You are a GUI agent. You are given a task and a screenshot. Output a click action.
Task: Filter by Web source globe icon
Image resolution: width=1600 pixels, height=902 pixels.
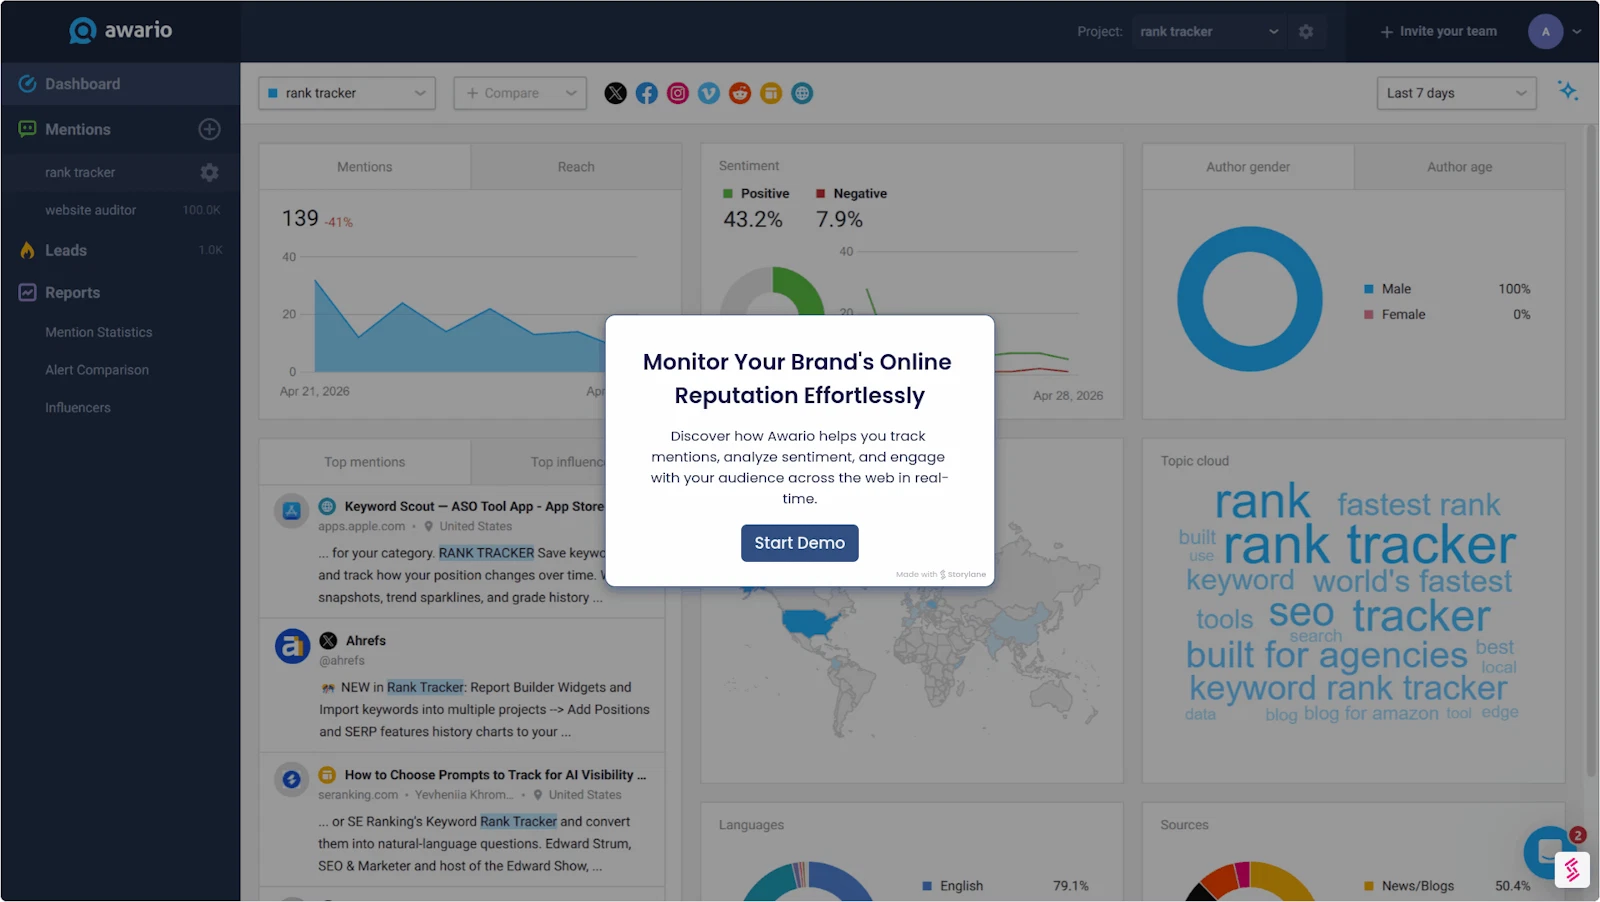802,93
